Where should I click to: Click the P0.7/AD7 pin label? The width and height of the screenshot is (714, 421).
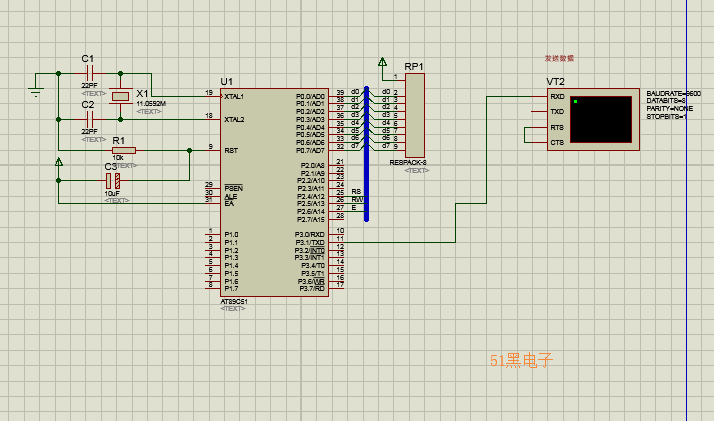tap(311, 151)
